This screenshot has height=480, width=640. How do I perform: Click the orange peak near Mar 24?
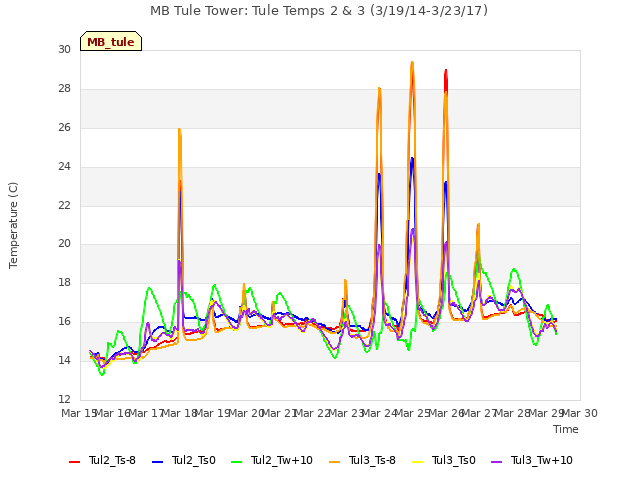(379, 90)
